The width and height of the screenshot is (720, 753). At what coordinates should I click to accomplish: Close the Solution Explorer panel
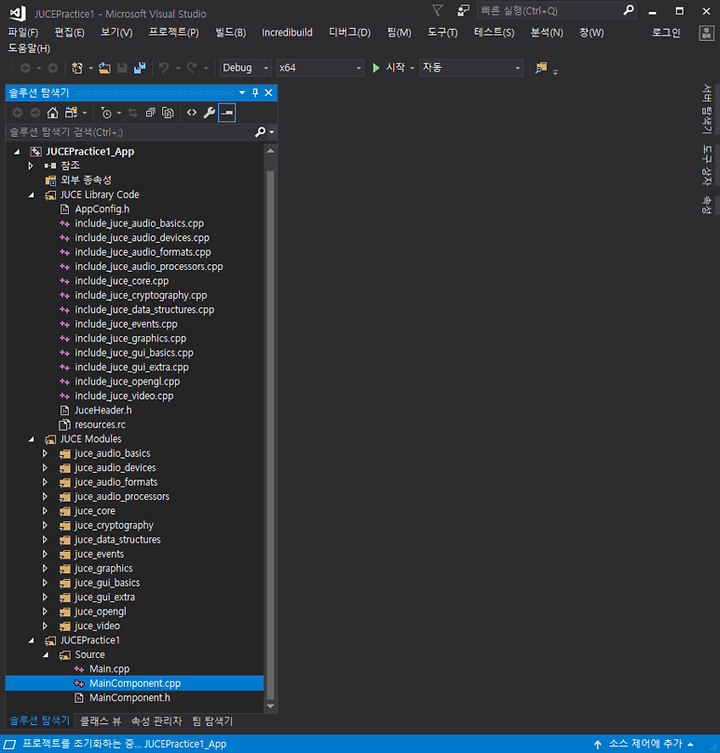click(268, 93)
